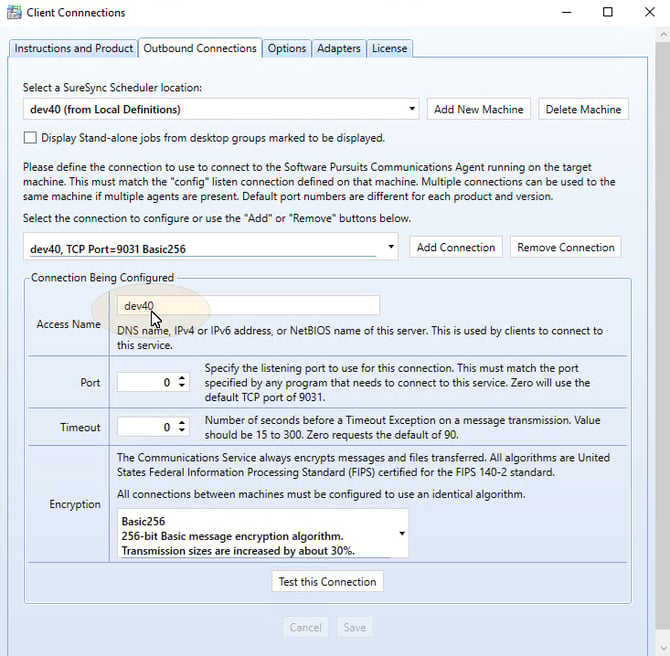Click into the Access Name input field
The height and width of the screenshot is (656, 670).
(x=248, y=306)
